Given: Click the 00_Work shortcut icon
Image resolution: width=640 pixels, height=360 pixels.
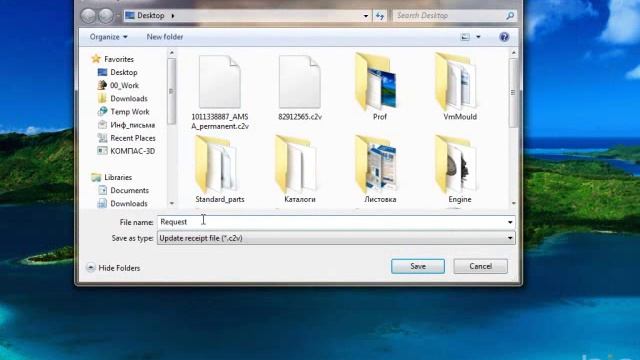Looking at the screenshot, I should point(102,85).
